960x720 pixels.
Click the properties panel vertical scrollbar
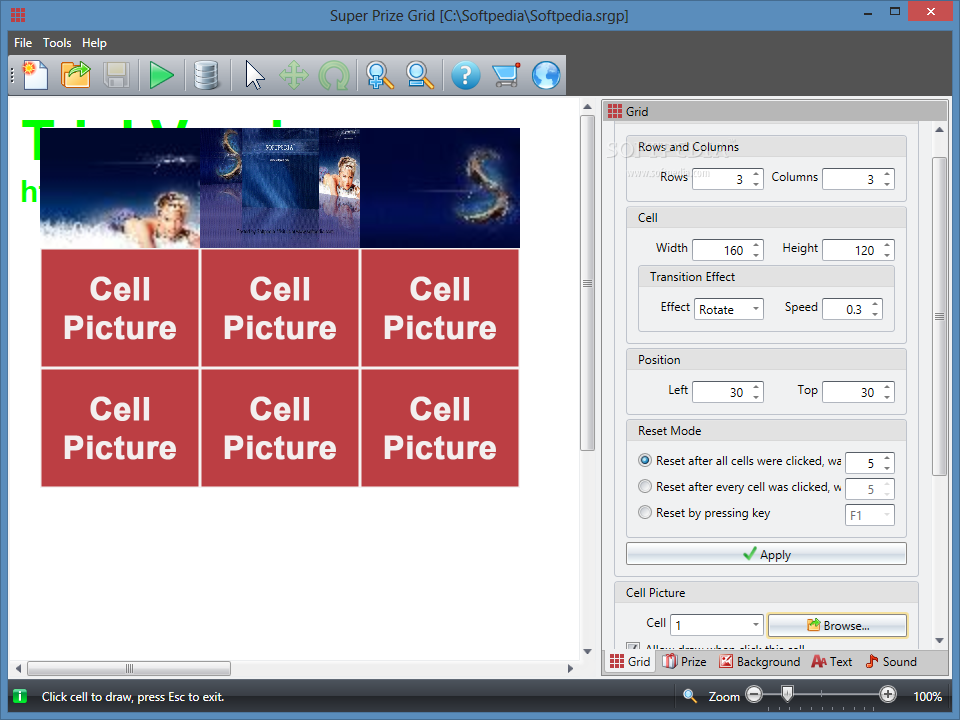pyautogui.click(x=939, y=316)
